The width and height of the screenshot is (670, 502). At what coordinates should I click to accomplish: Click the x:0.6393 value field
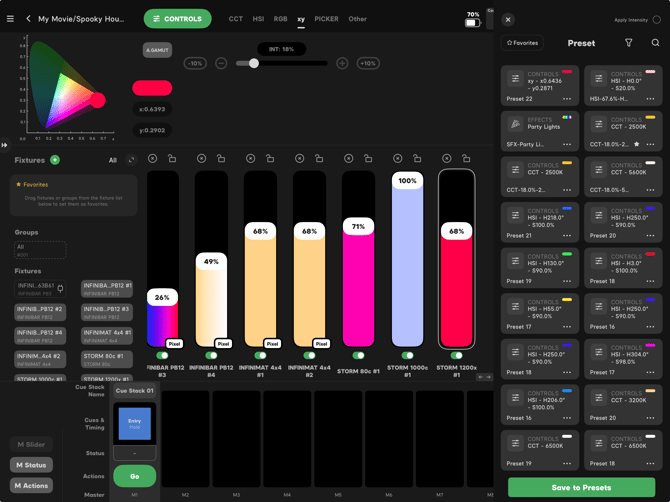point(152,109)
